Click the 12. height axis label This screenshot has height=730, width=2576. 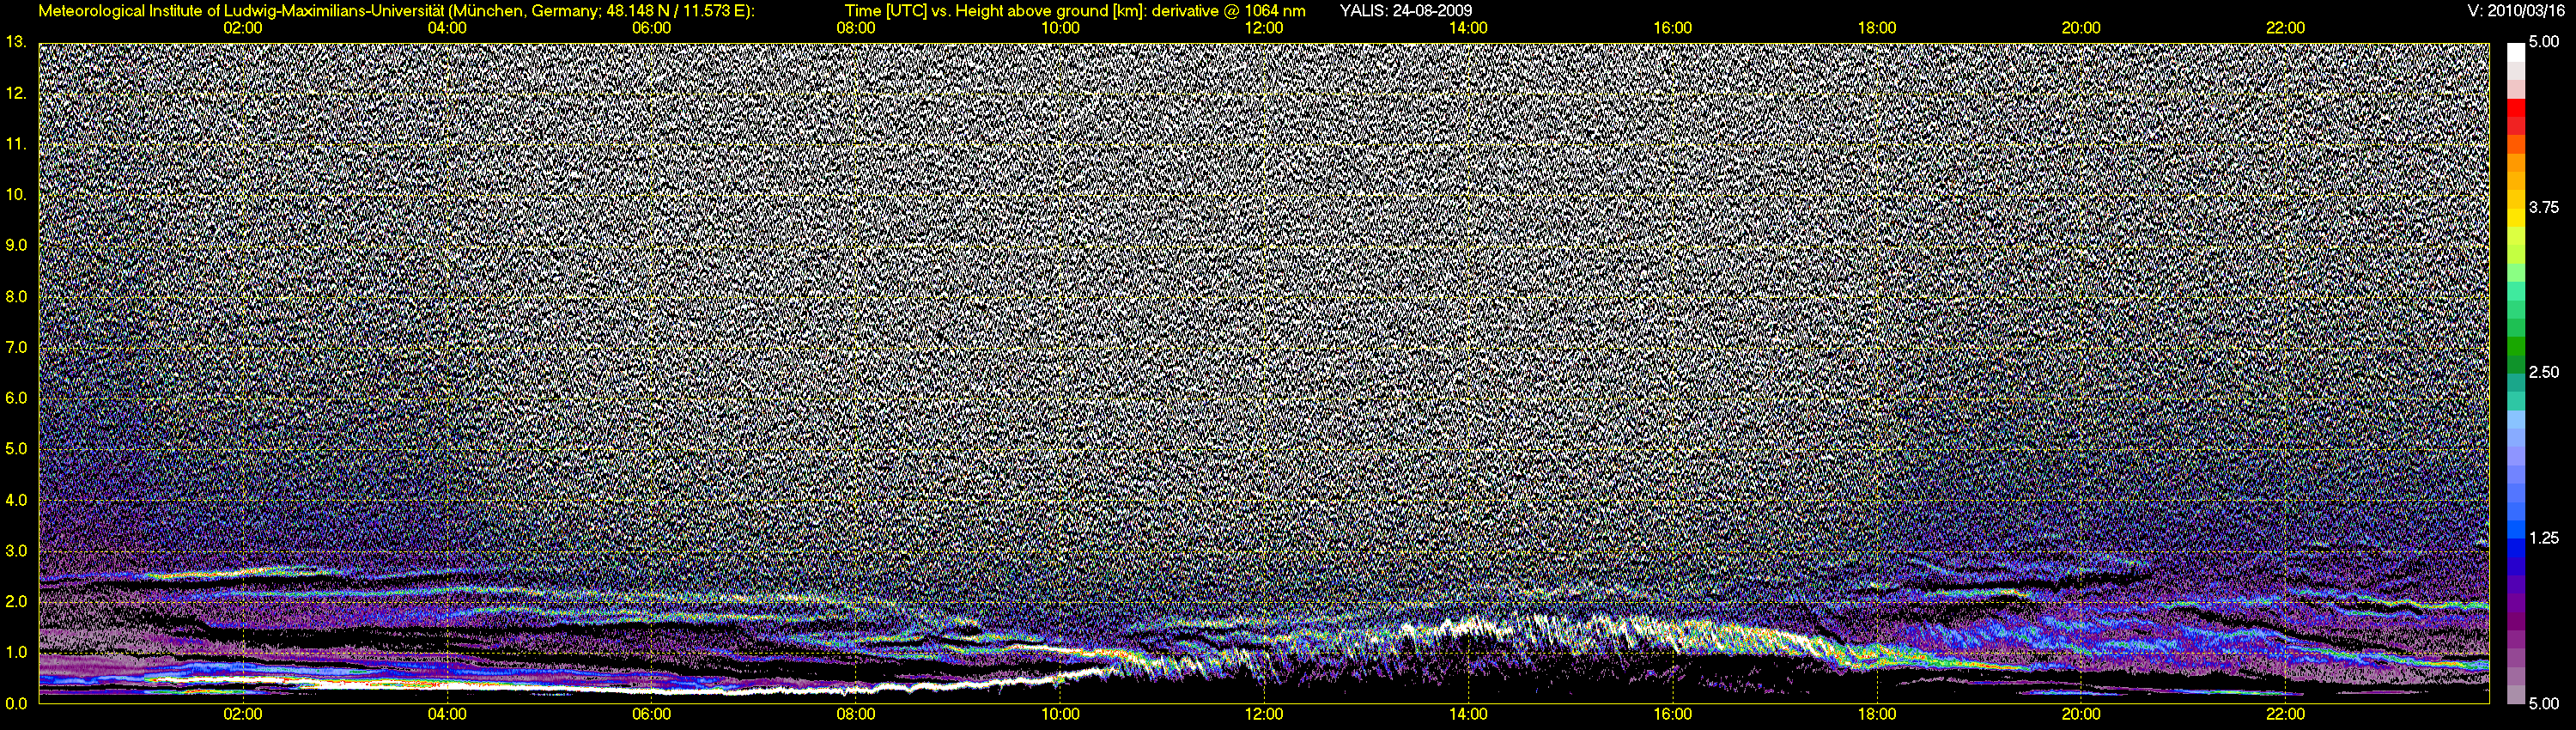16,93
